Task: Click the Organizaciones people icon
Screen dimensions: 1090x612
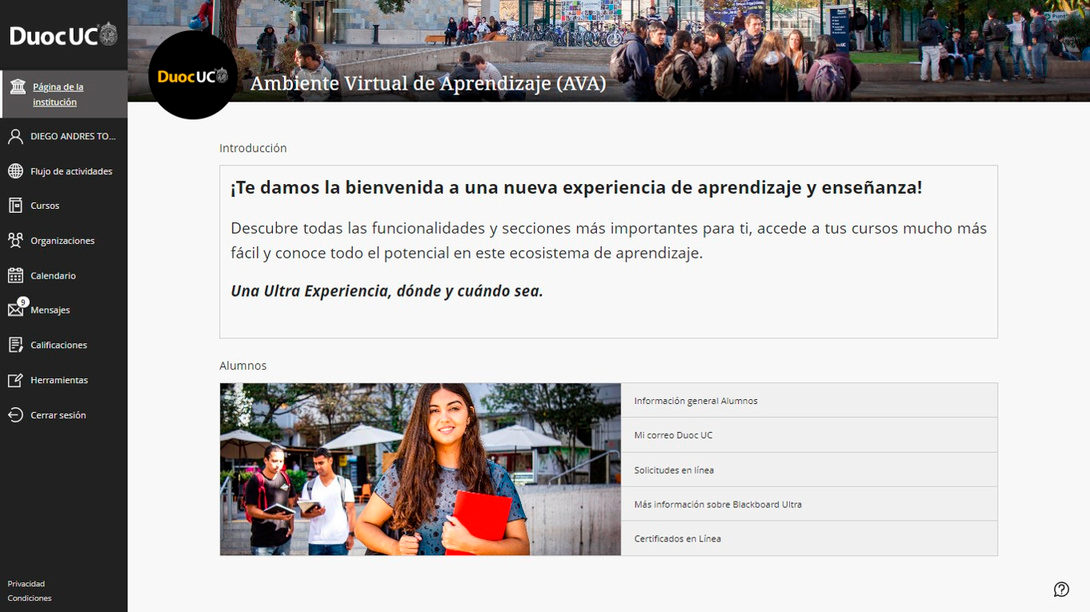Action: pyautogui.click(x=15, y=241)
